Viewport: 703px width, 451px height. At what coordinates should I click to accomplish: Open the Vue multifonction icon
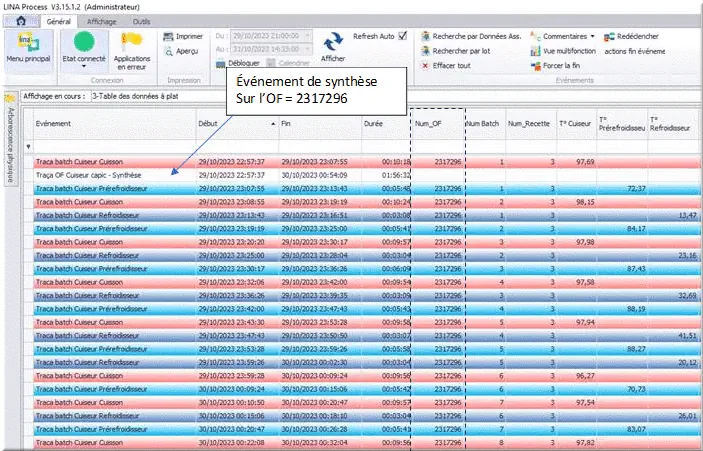[x=535, y=51]
